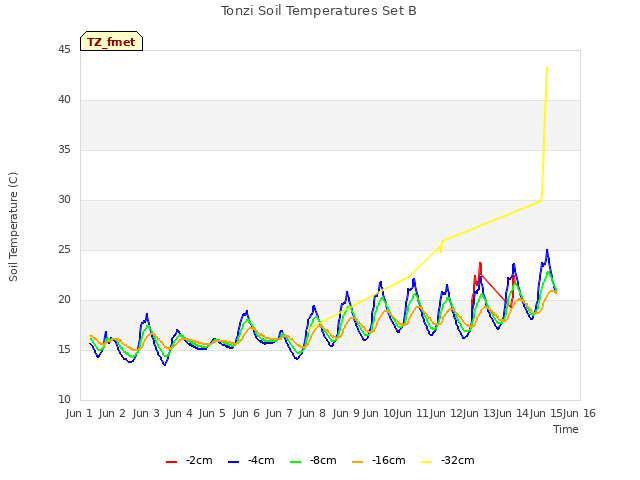640x480 pixels.
Task: Click the yellow -32cm legend swatch
Action: [427, 462]
